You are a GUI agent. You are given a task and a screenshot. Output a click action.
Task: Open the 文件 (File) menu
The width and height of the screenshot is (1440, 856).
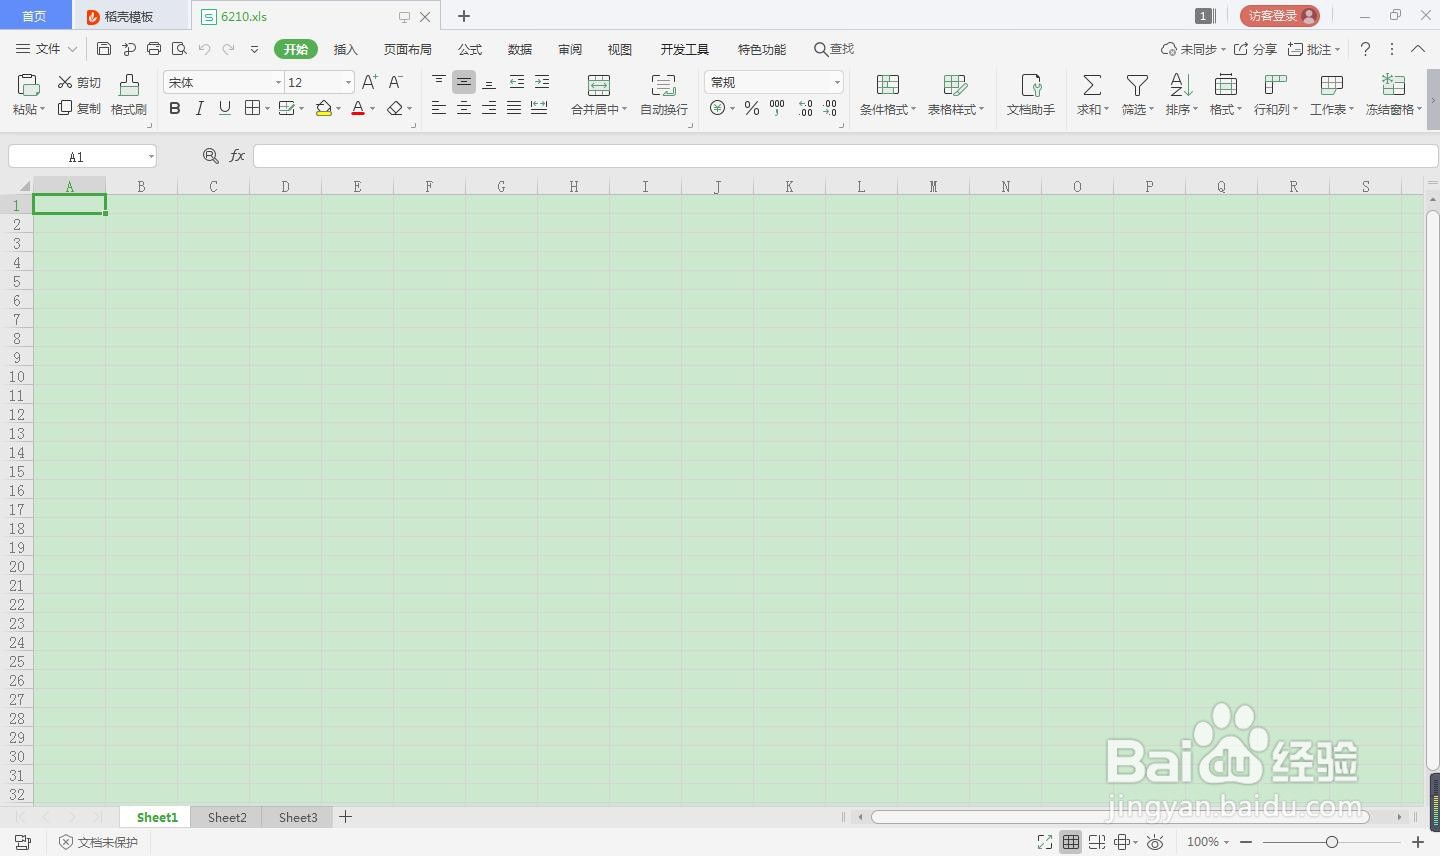tap(46, 48)
